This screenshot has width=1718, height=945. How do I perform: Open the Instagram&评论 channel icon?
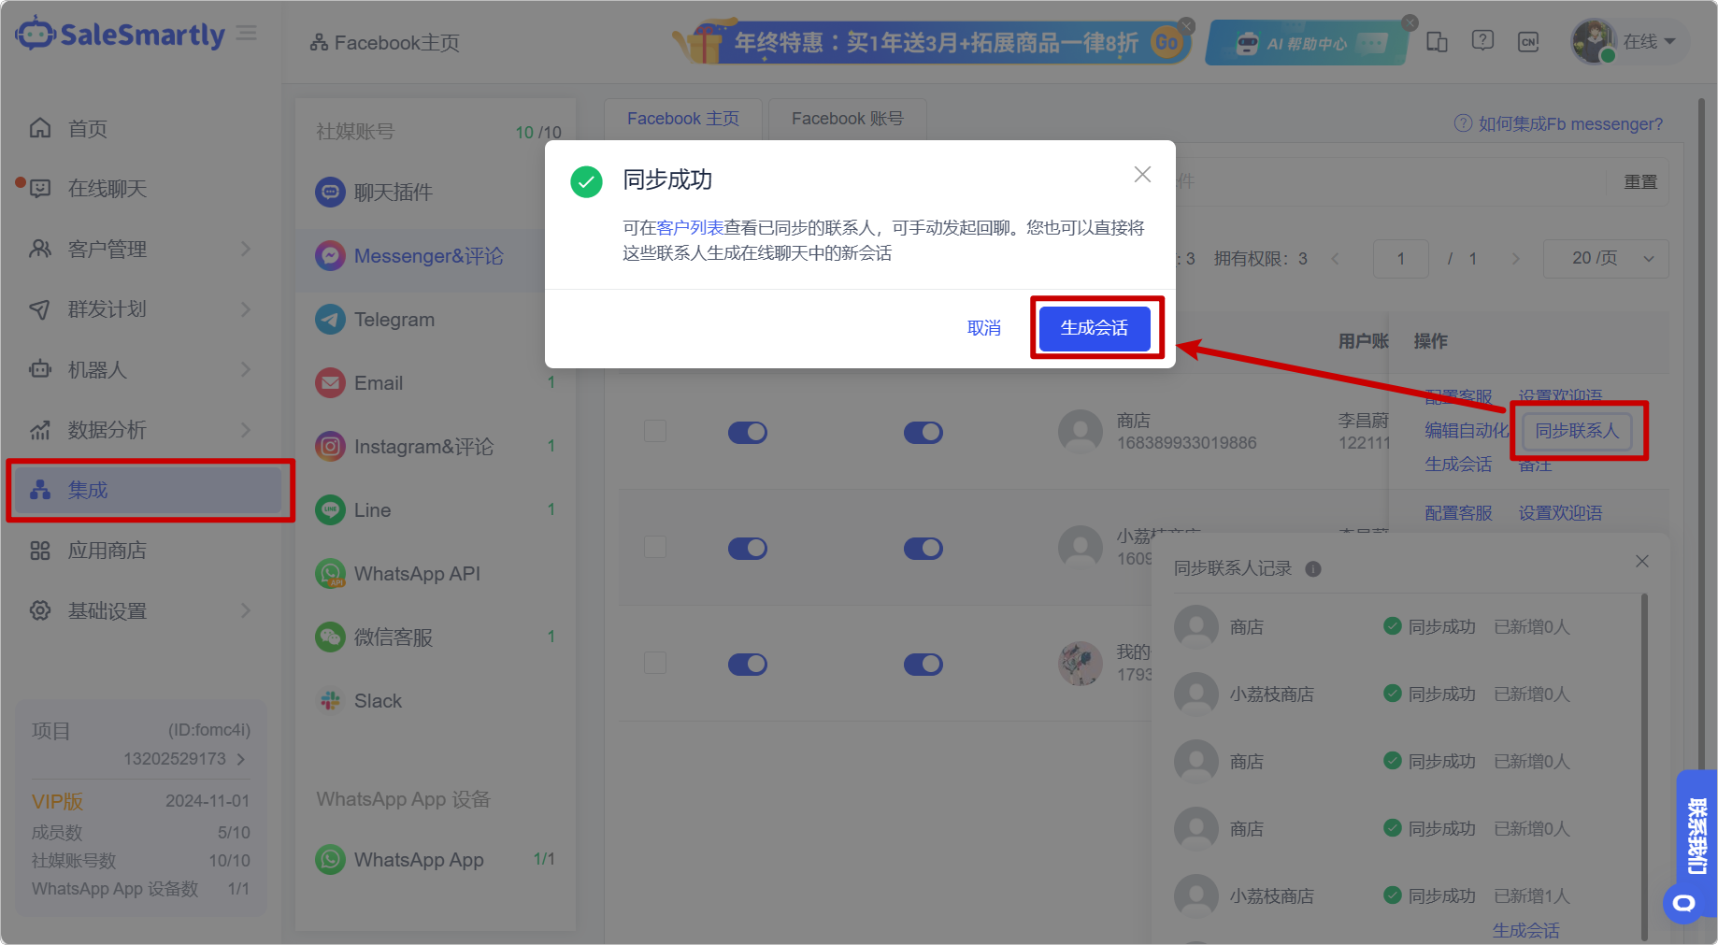point(330,446)
